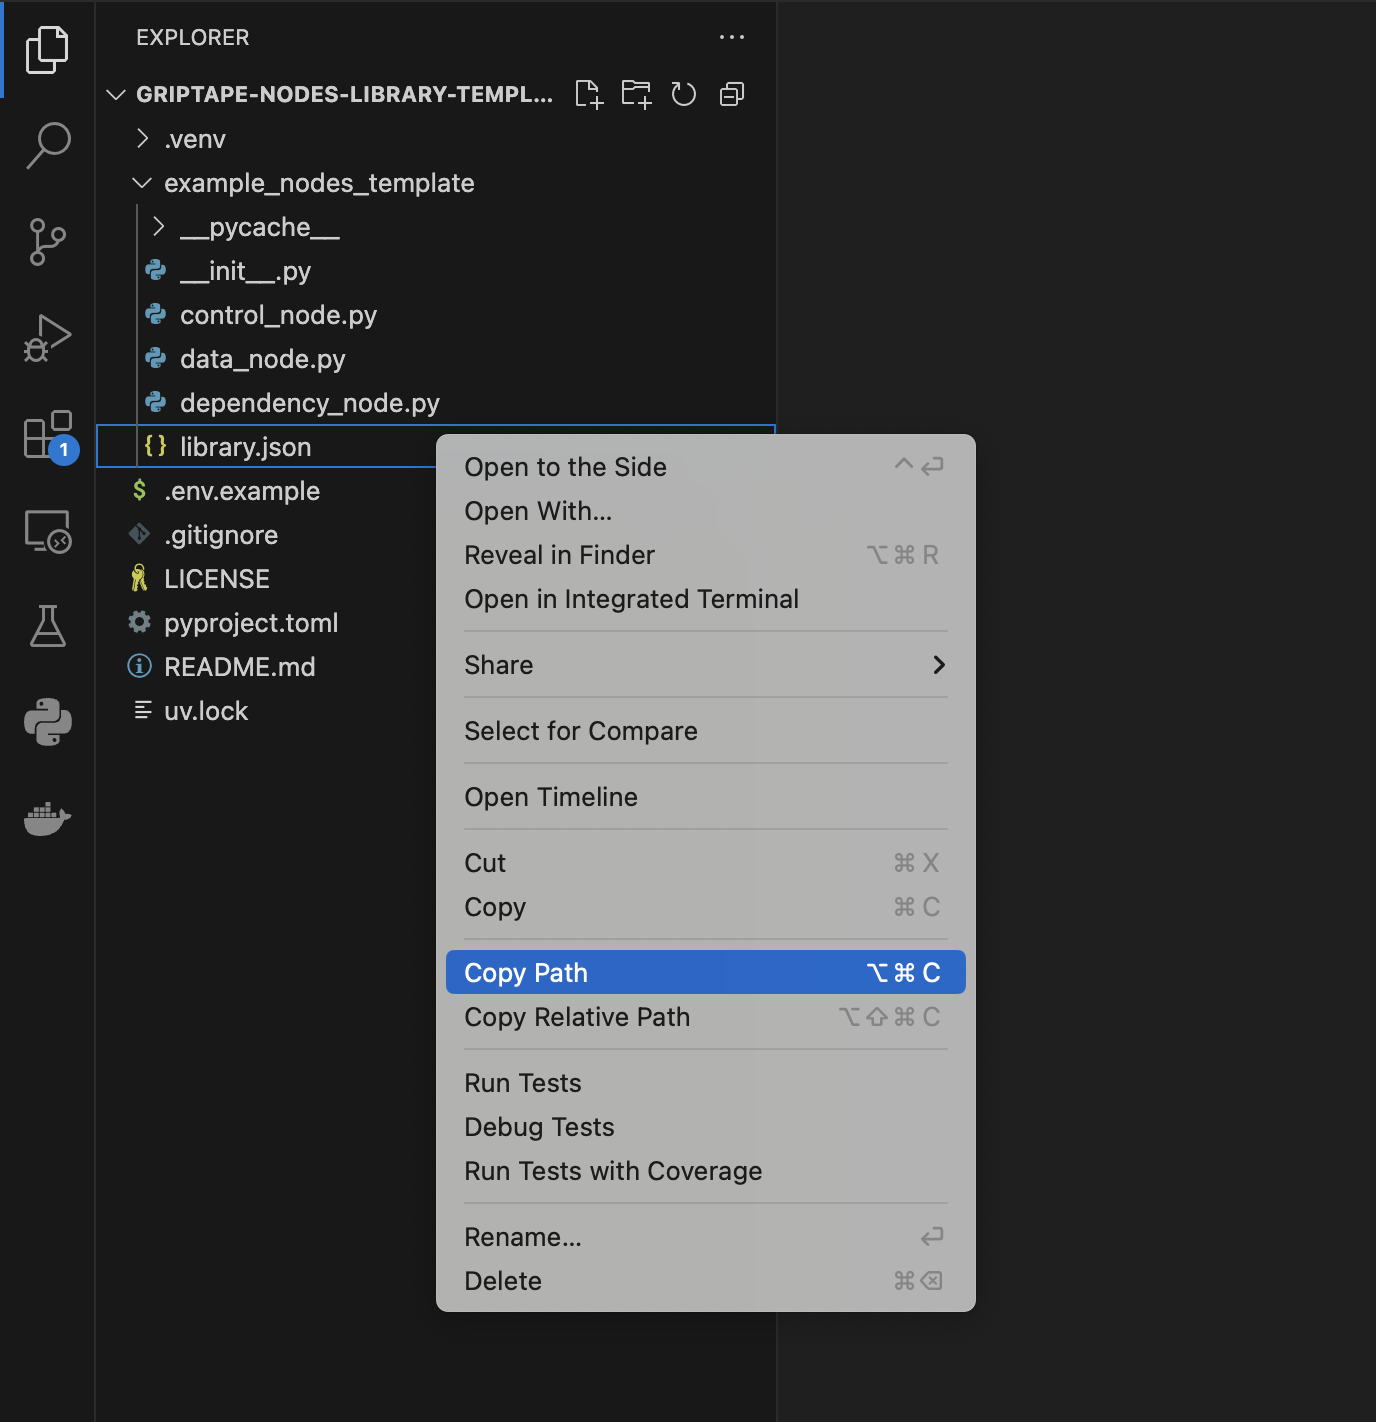The width and height of the screenshot is (1376, 1422).
Task: Open the Run and Debug icon
Action: 47,338
